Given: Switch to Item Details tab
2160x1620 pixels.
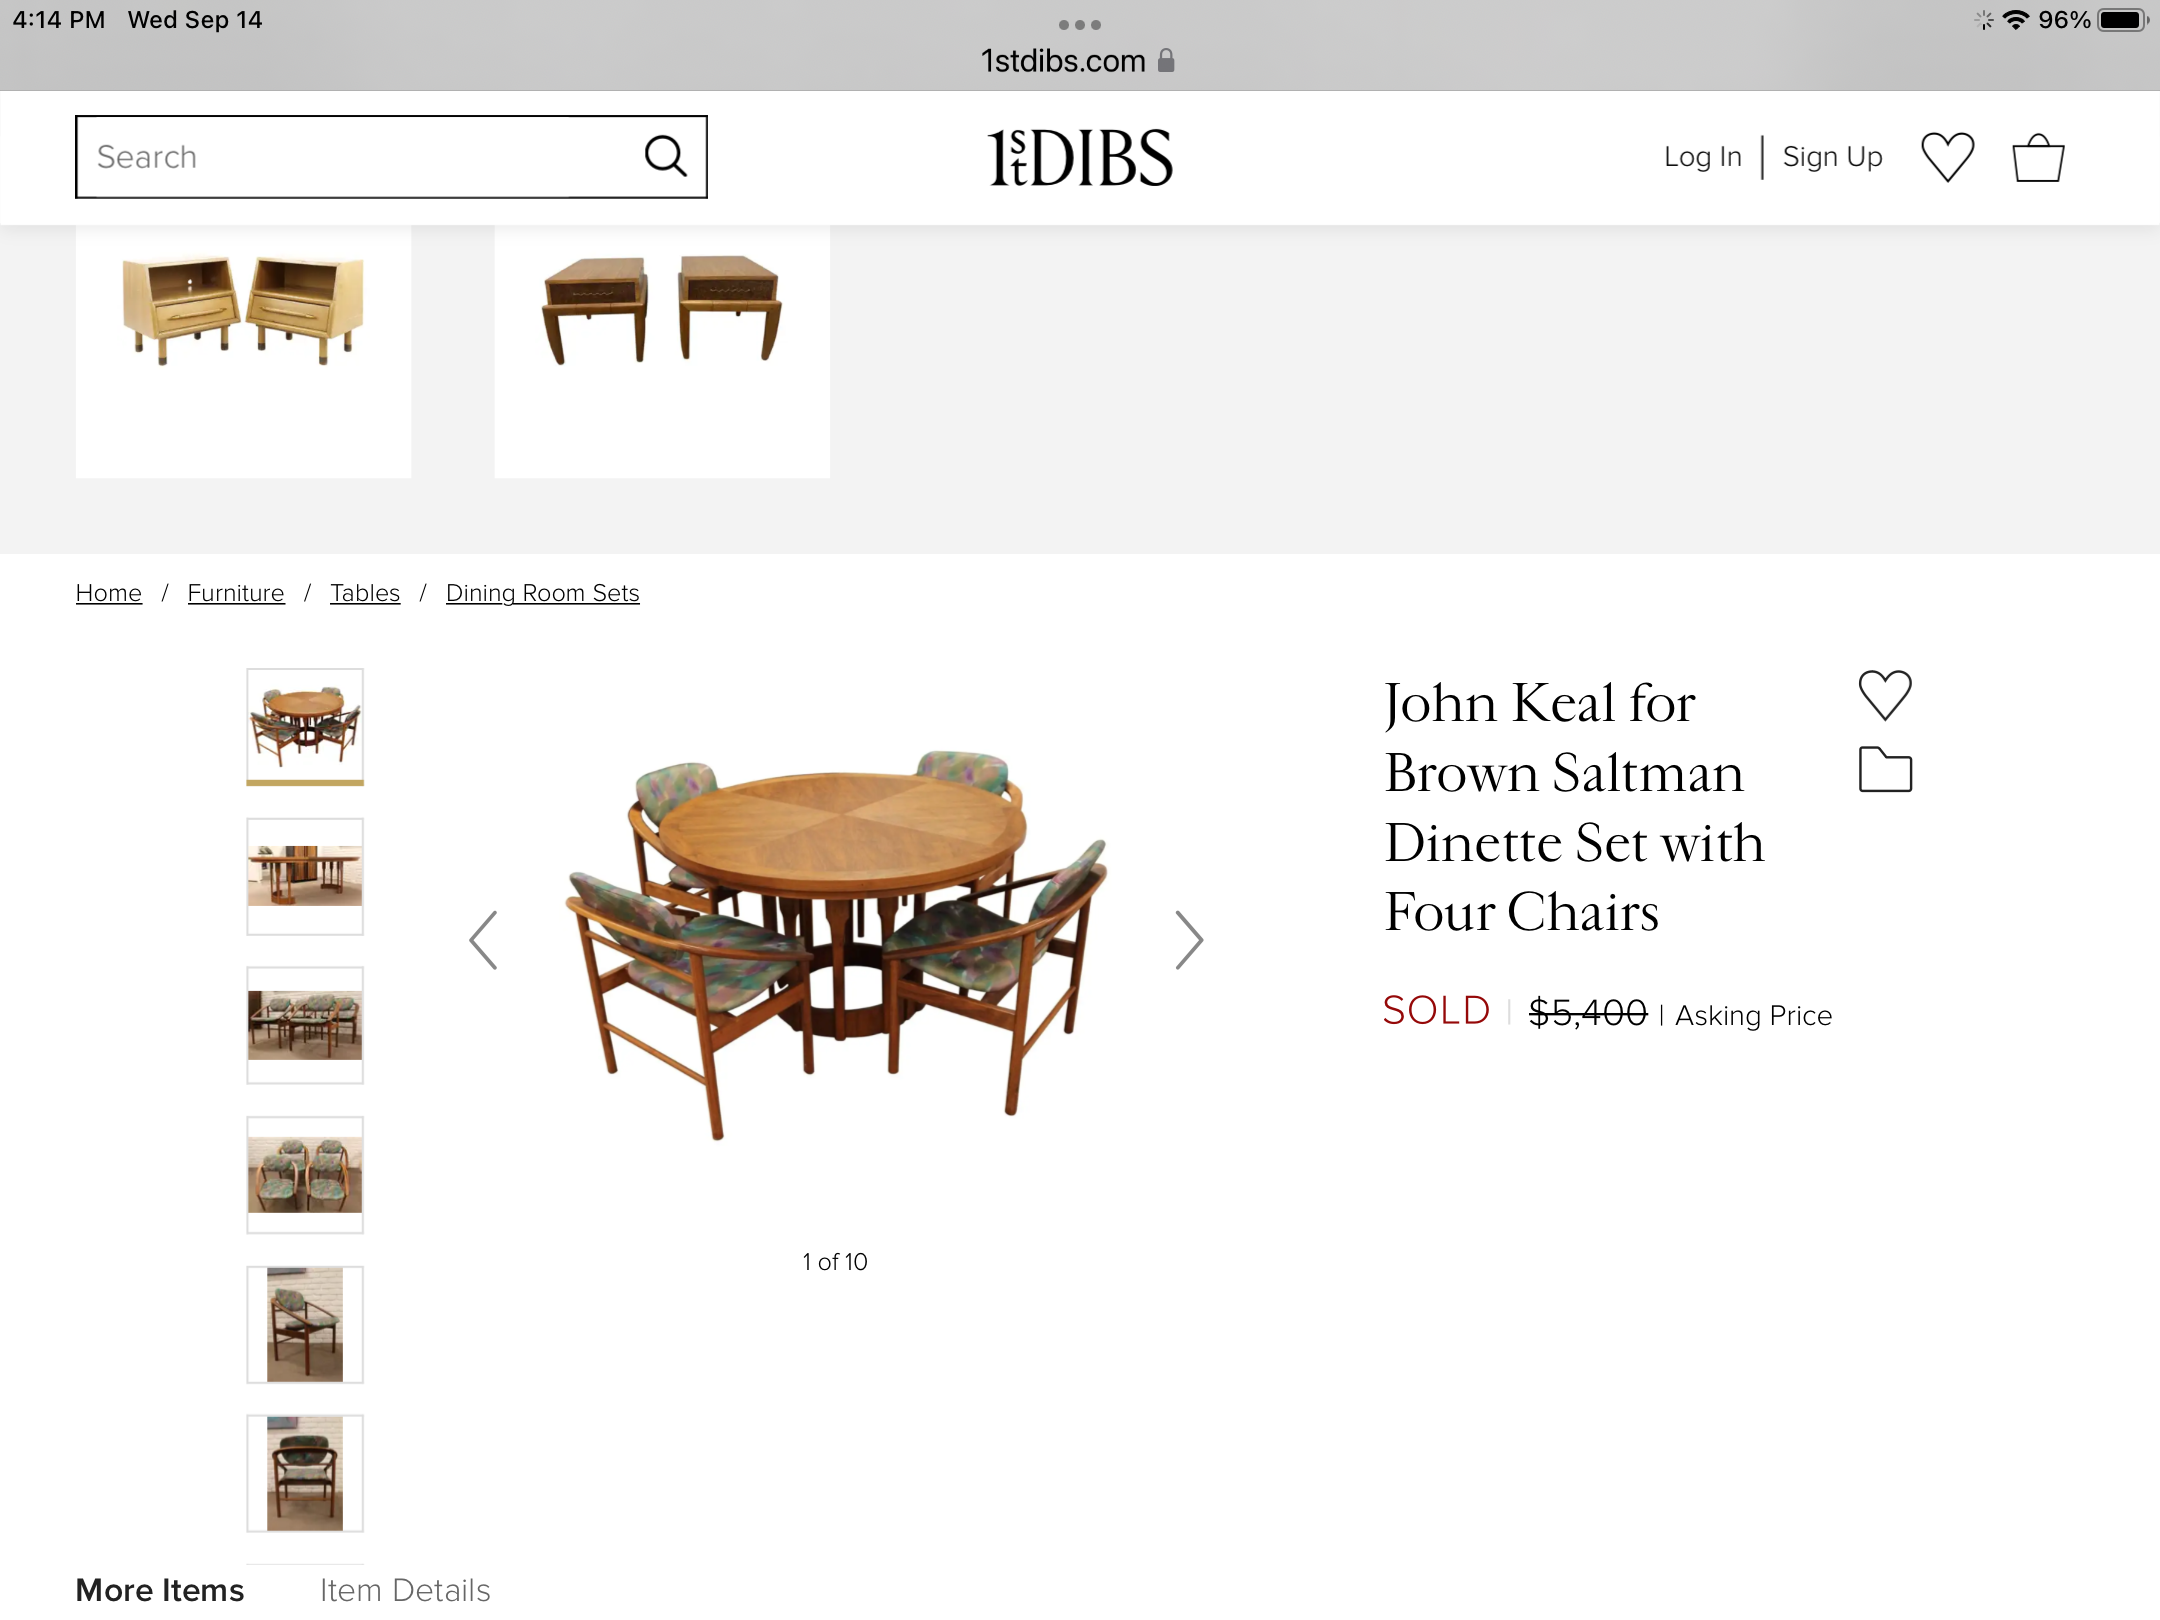Looking at the screenshot, I should 405,1589.
